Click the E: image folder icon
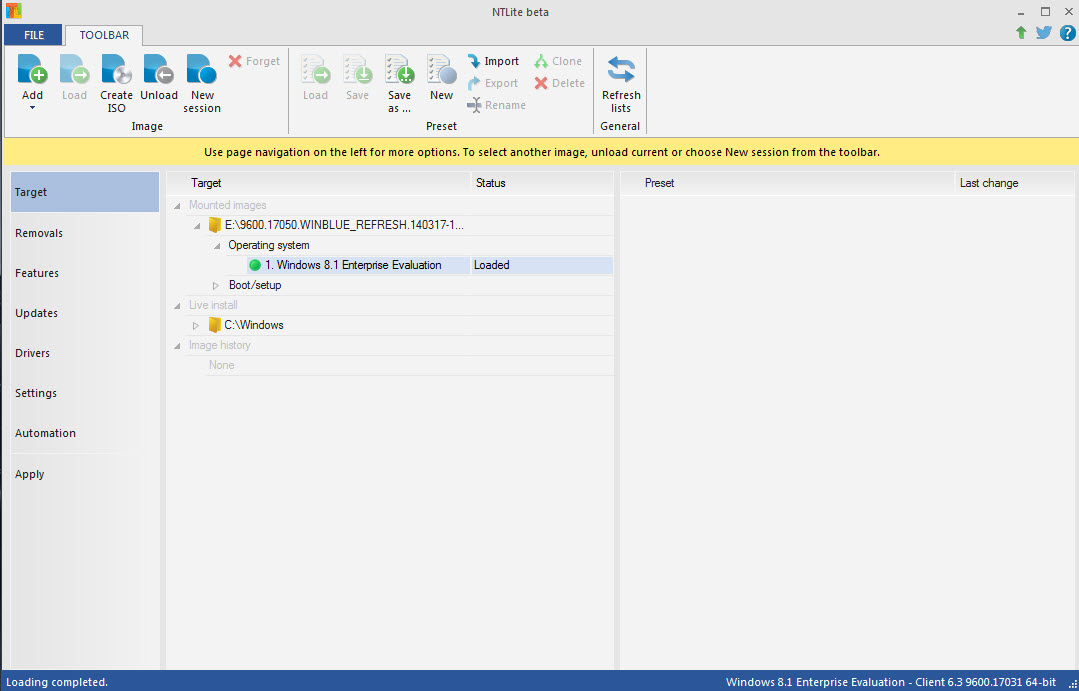1079x691 pixels. [215, 225]
